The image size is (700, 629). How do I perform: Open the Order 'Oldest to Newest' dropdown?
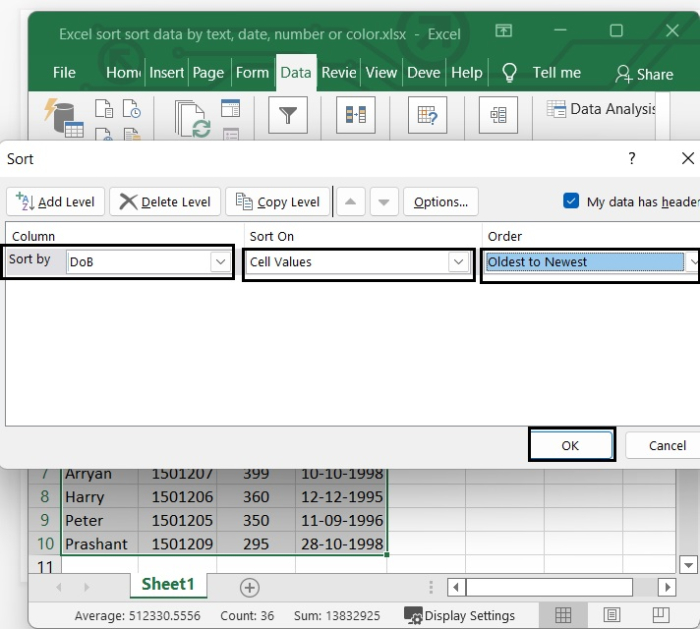click(693, 262)
